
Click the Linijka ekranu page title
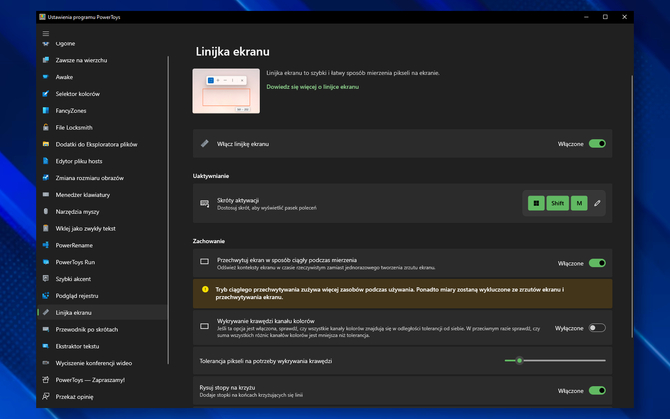pos(232,52)
